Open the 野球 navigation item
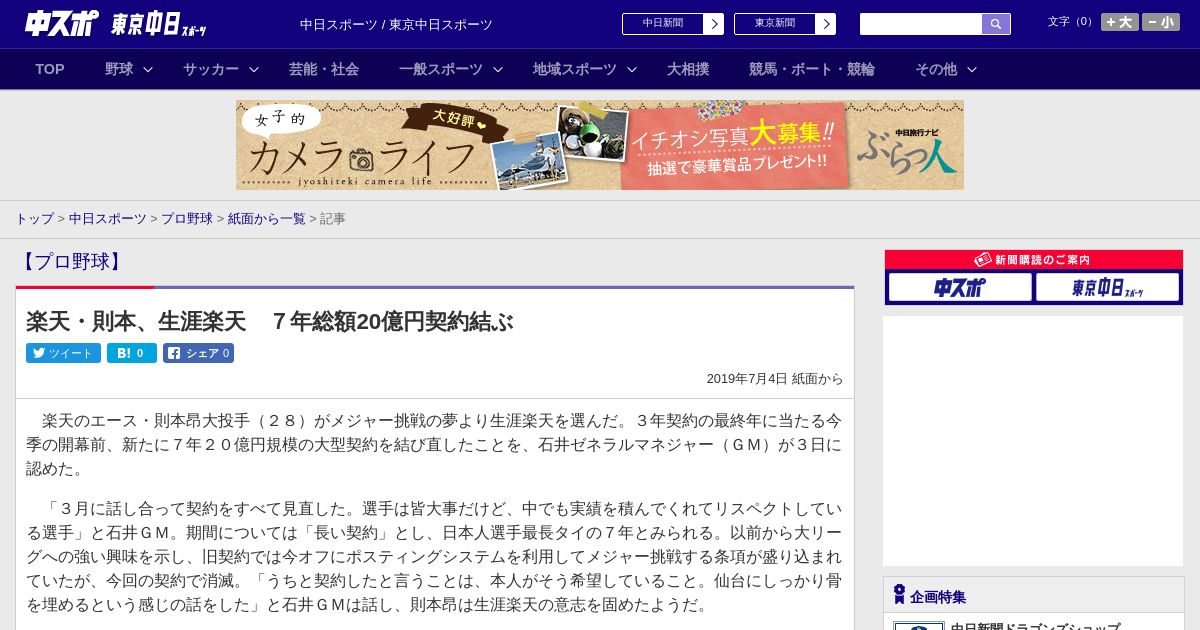This screenshot has width=1200, height=630. coord(119,69)
